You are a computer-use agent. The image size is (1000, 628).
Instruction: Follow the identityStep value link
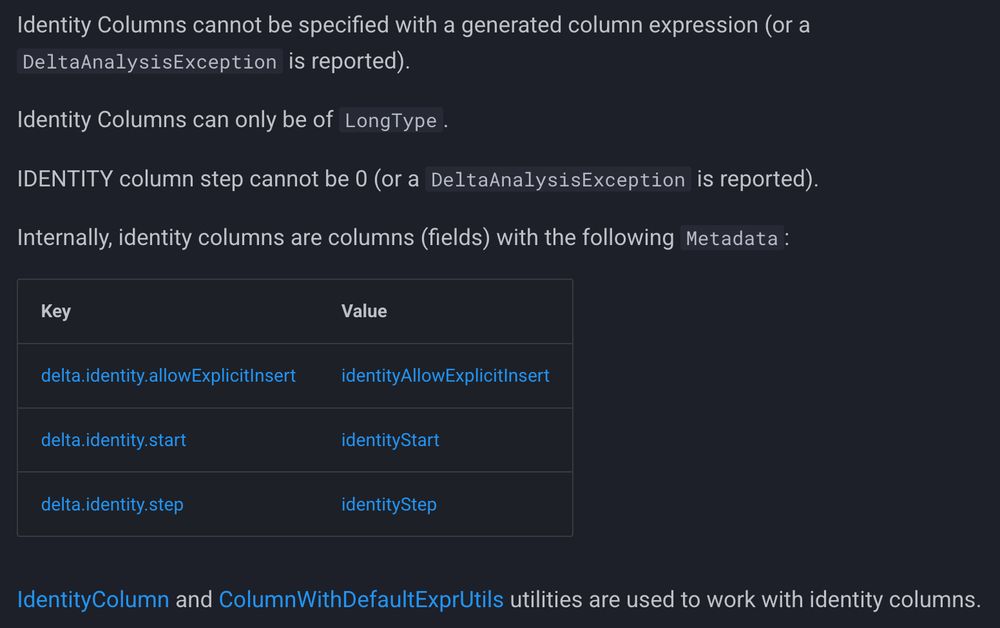pyautogui.click(x=389, y=504)
